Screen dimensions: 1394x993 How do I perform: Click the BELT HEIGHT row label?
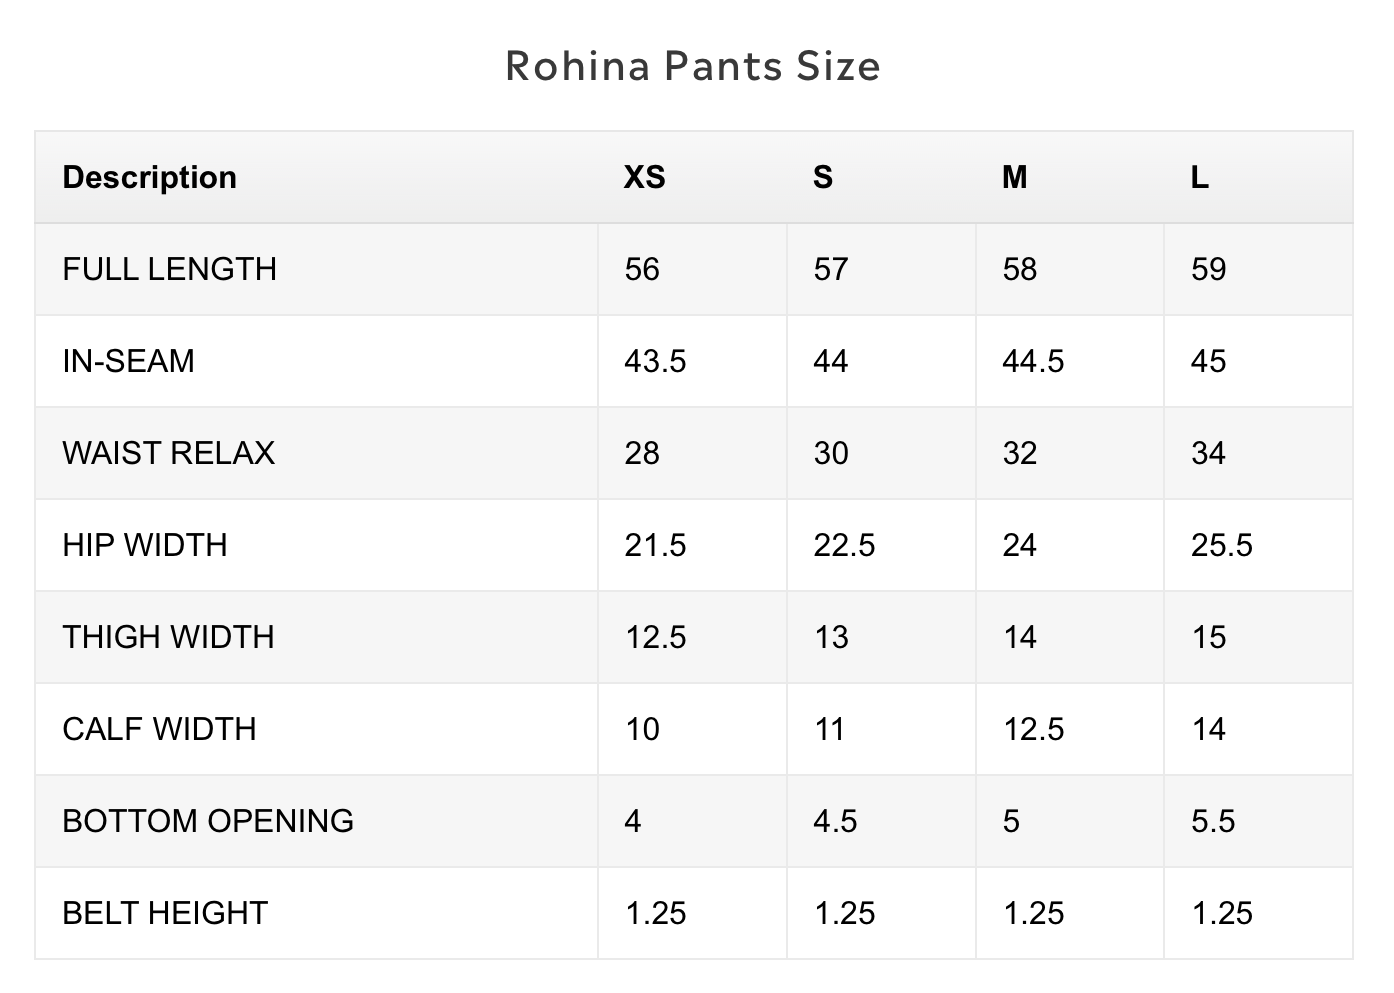pos(165,913)
